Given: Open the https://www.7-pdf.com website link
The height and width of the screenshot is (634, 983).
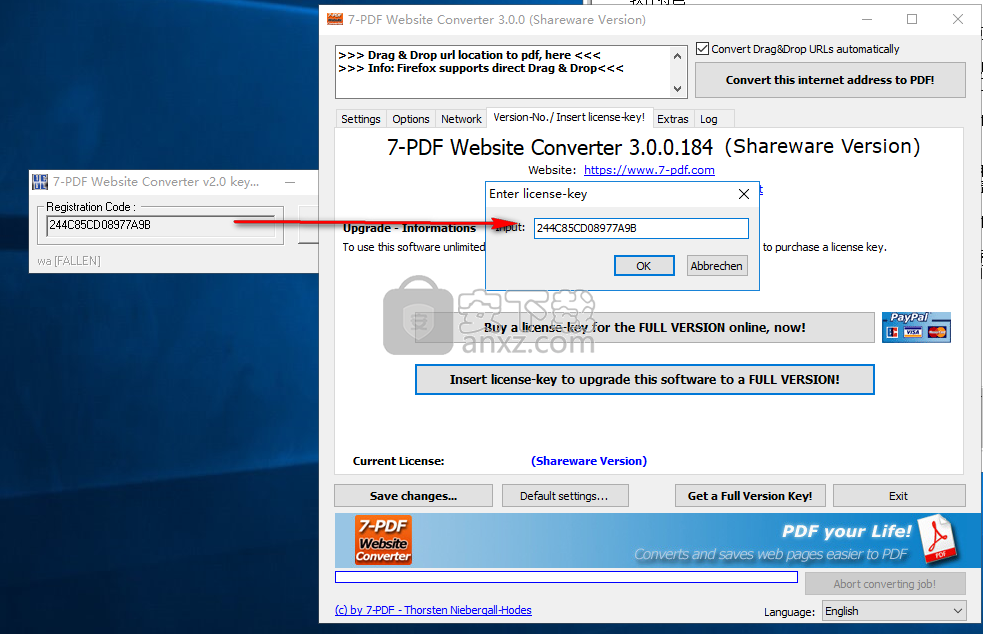Looking at the screenshot, I should 649,170.
